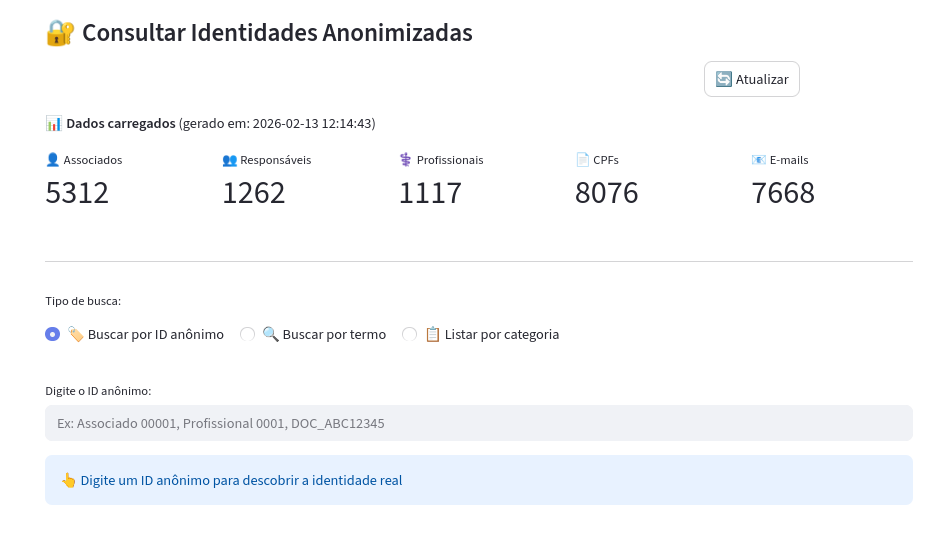This screenshot has width=945, height=542.
Task: Click the padlock icon in the page title
Action: 60,33
